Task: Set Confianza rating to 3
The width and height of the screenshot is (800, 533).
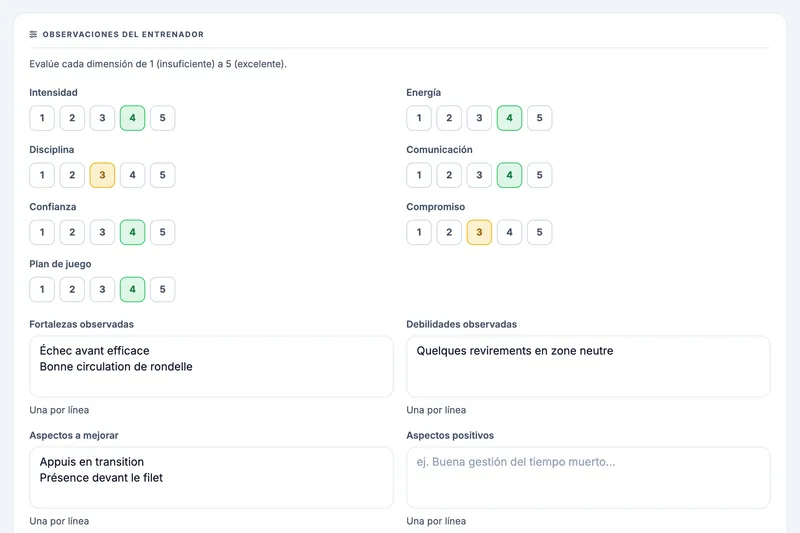Action: pos(102,232)
